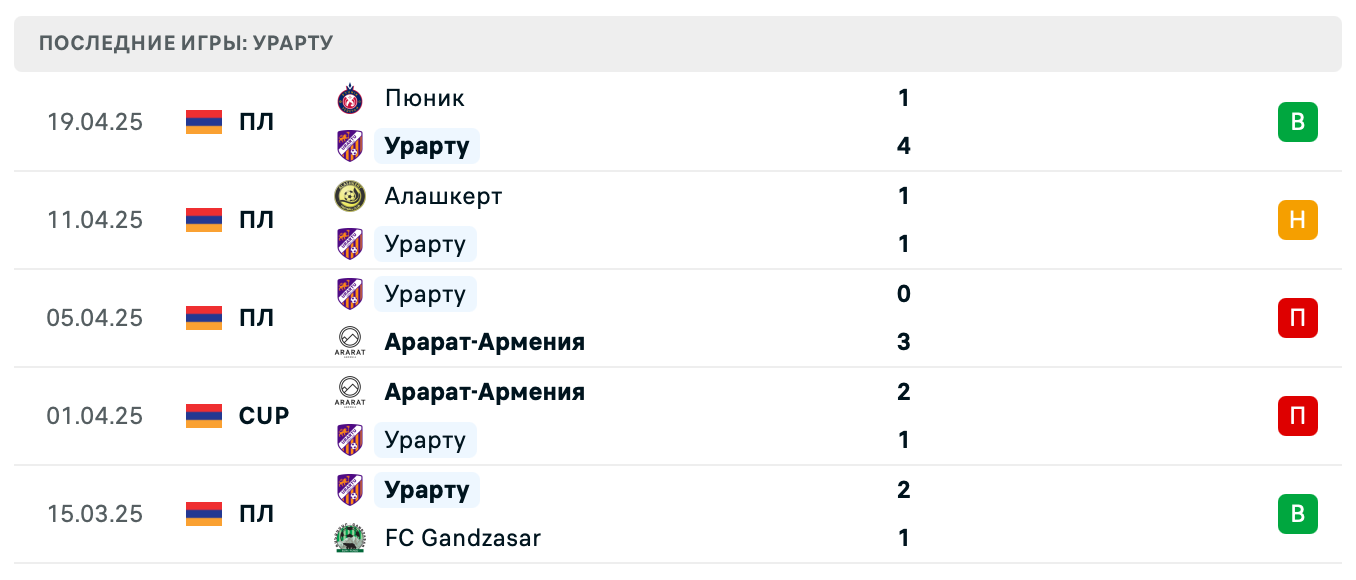The width and height of the screenshot is (1356, 580).
Task: Click the Urartu logo in the 05.04.25 row
Action: pyautogui.click(x=350, y=293)
